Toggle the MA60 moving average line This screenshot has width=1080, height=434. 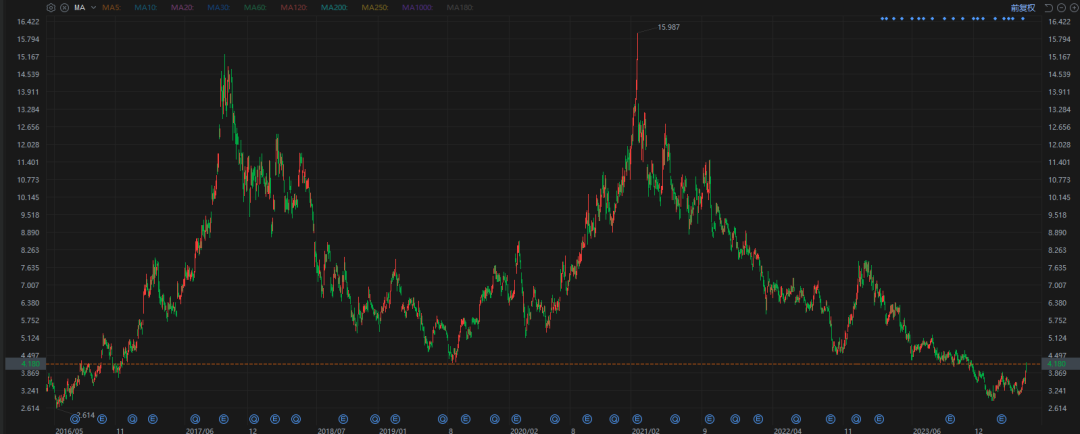click(255, 7)
